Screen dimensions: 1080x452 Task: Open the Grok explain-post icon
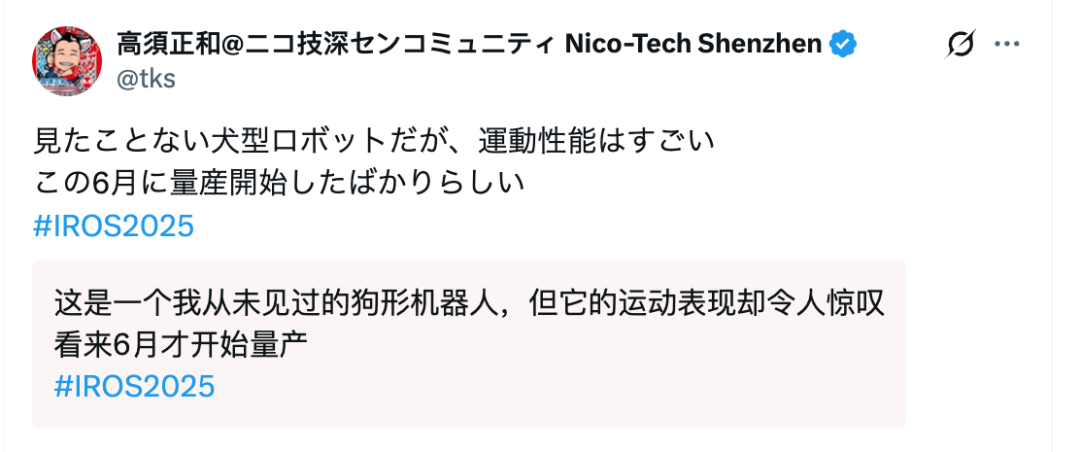pyautogui.click(x=960, y=45)
